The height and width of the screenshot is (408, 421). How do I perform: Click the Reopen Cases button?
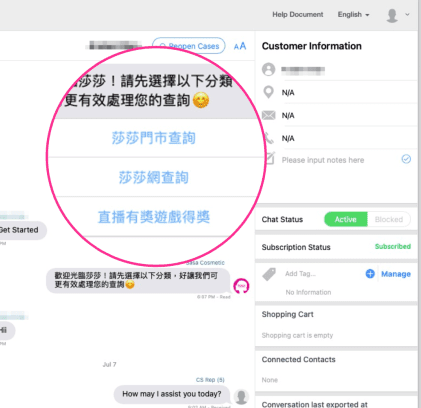click(x=189, y=46)
